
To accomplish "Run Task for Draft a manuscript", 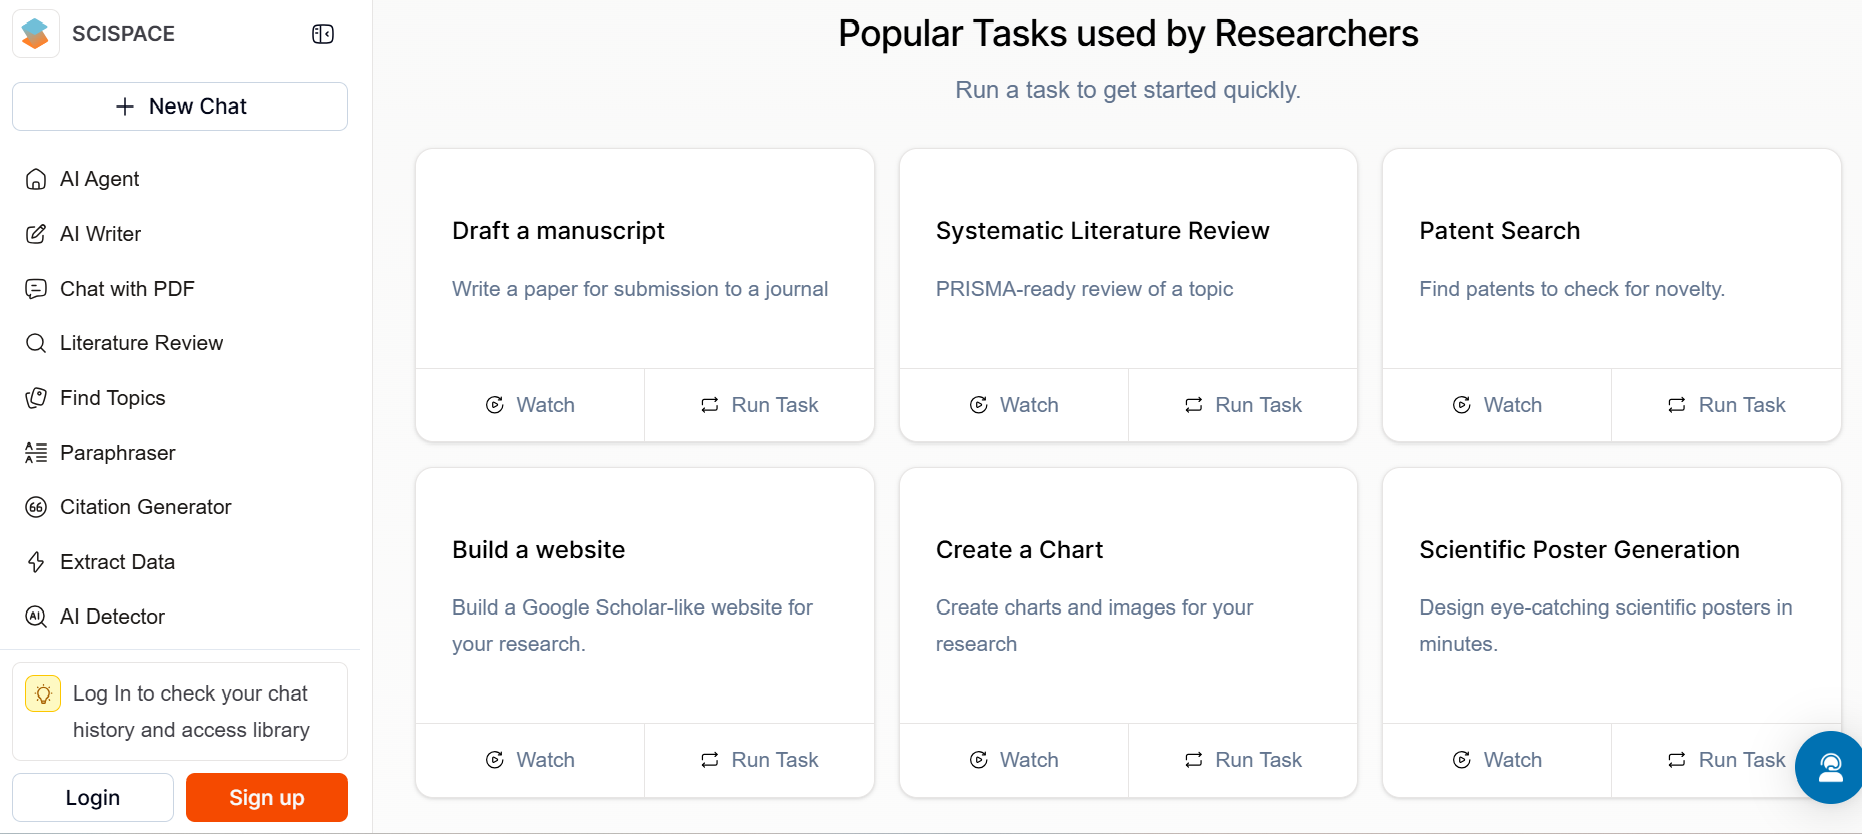I will tap(759, 405).
